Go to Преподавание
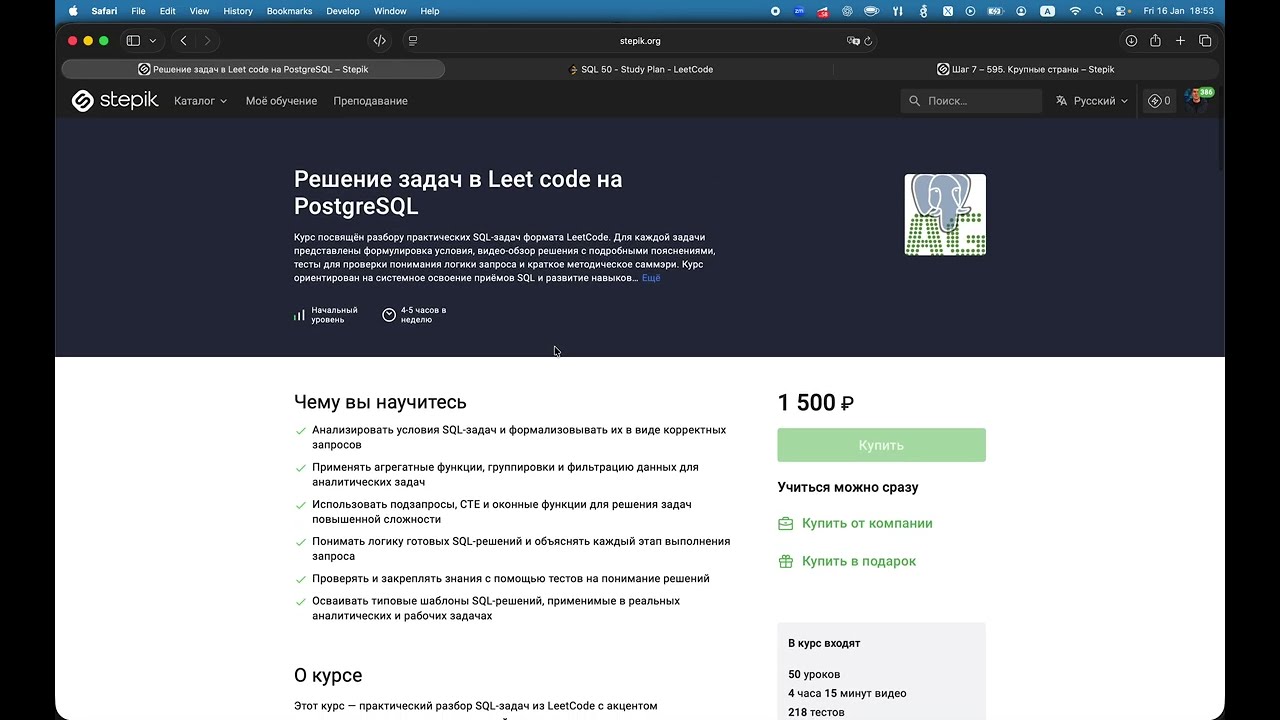Viewport: 1280px width, 720px height. pos(370,101)
